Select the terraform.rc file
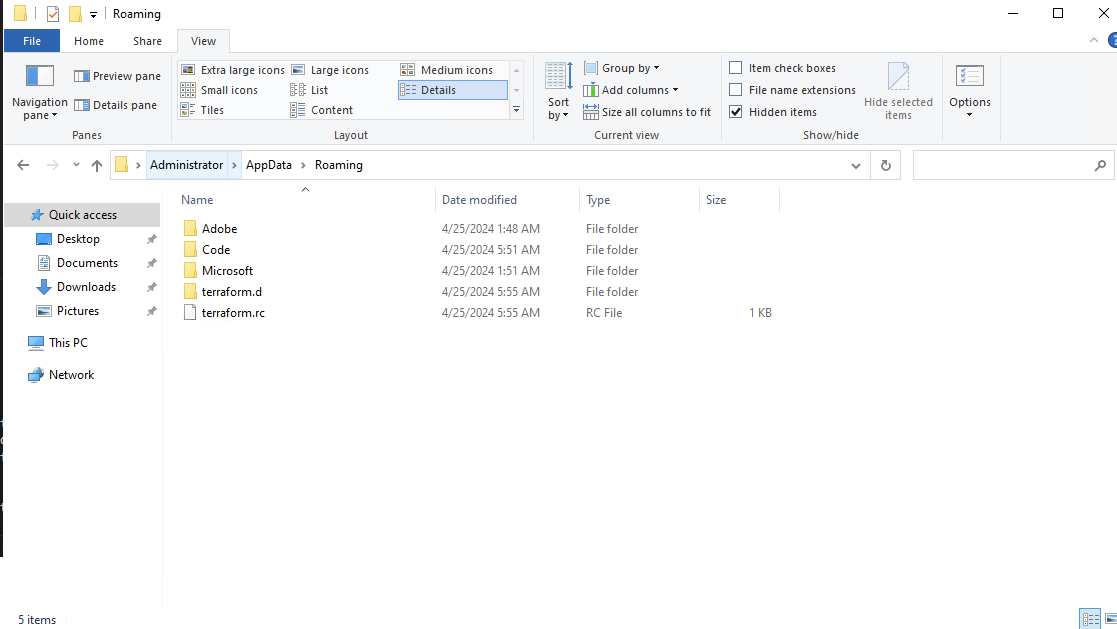 tap(233, 313)
